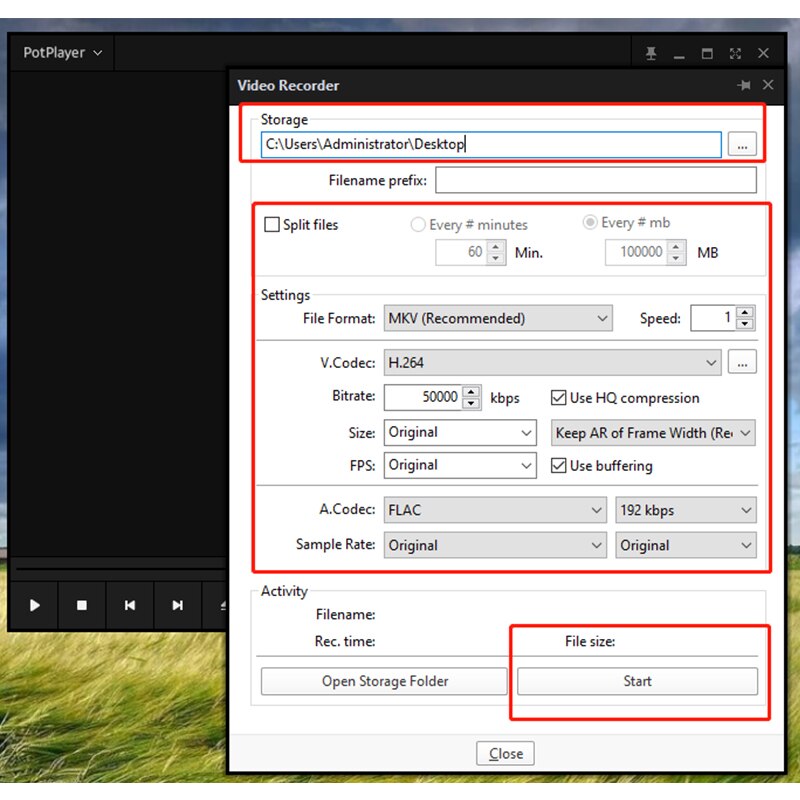This screenshot has width=800, height=800.
Task: Click the Play button in PotPlayer
Action: 34,605
